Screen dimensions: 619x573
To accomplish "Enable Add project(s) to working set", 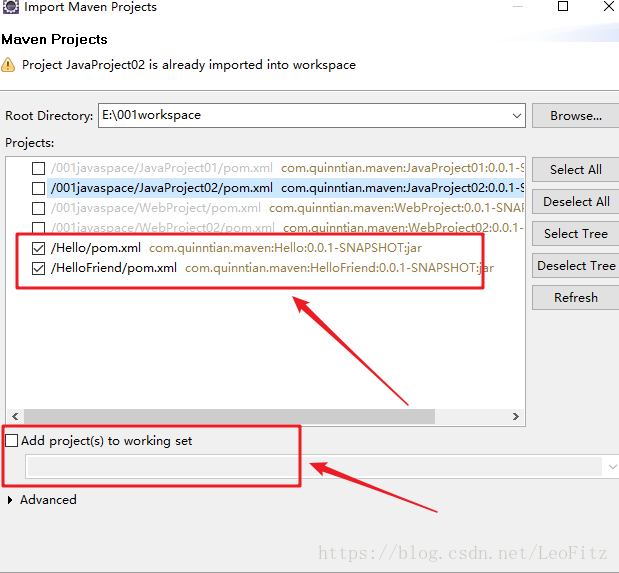I will pos(11,440).
